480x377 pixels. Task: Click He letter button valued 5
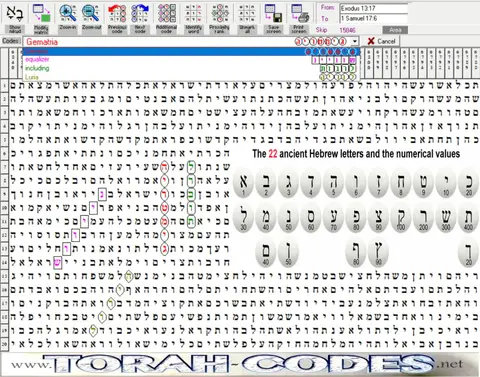coord(334,183)
